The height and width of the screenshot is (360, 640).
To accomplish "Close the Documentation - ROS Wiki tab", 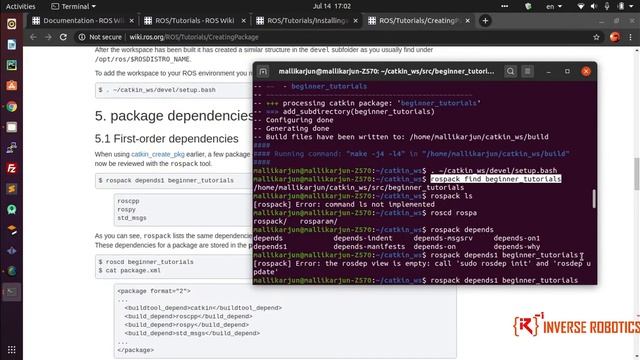I will tap(131, 20).
